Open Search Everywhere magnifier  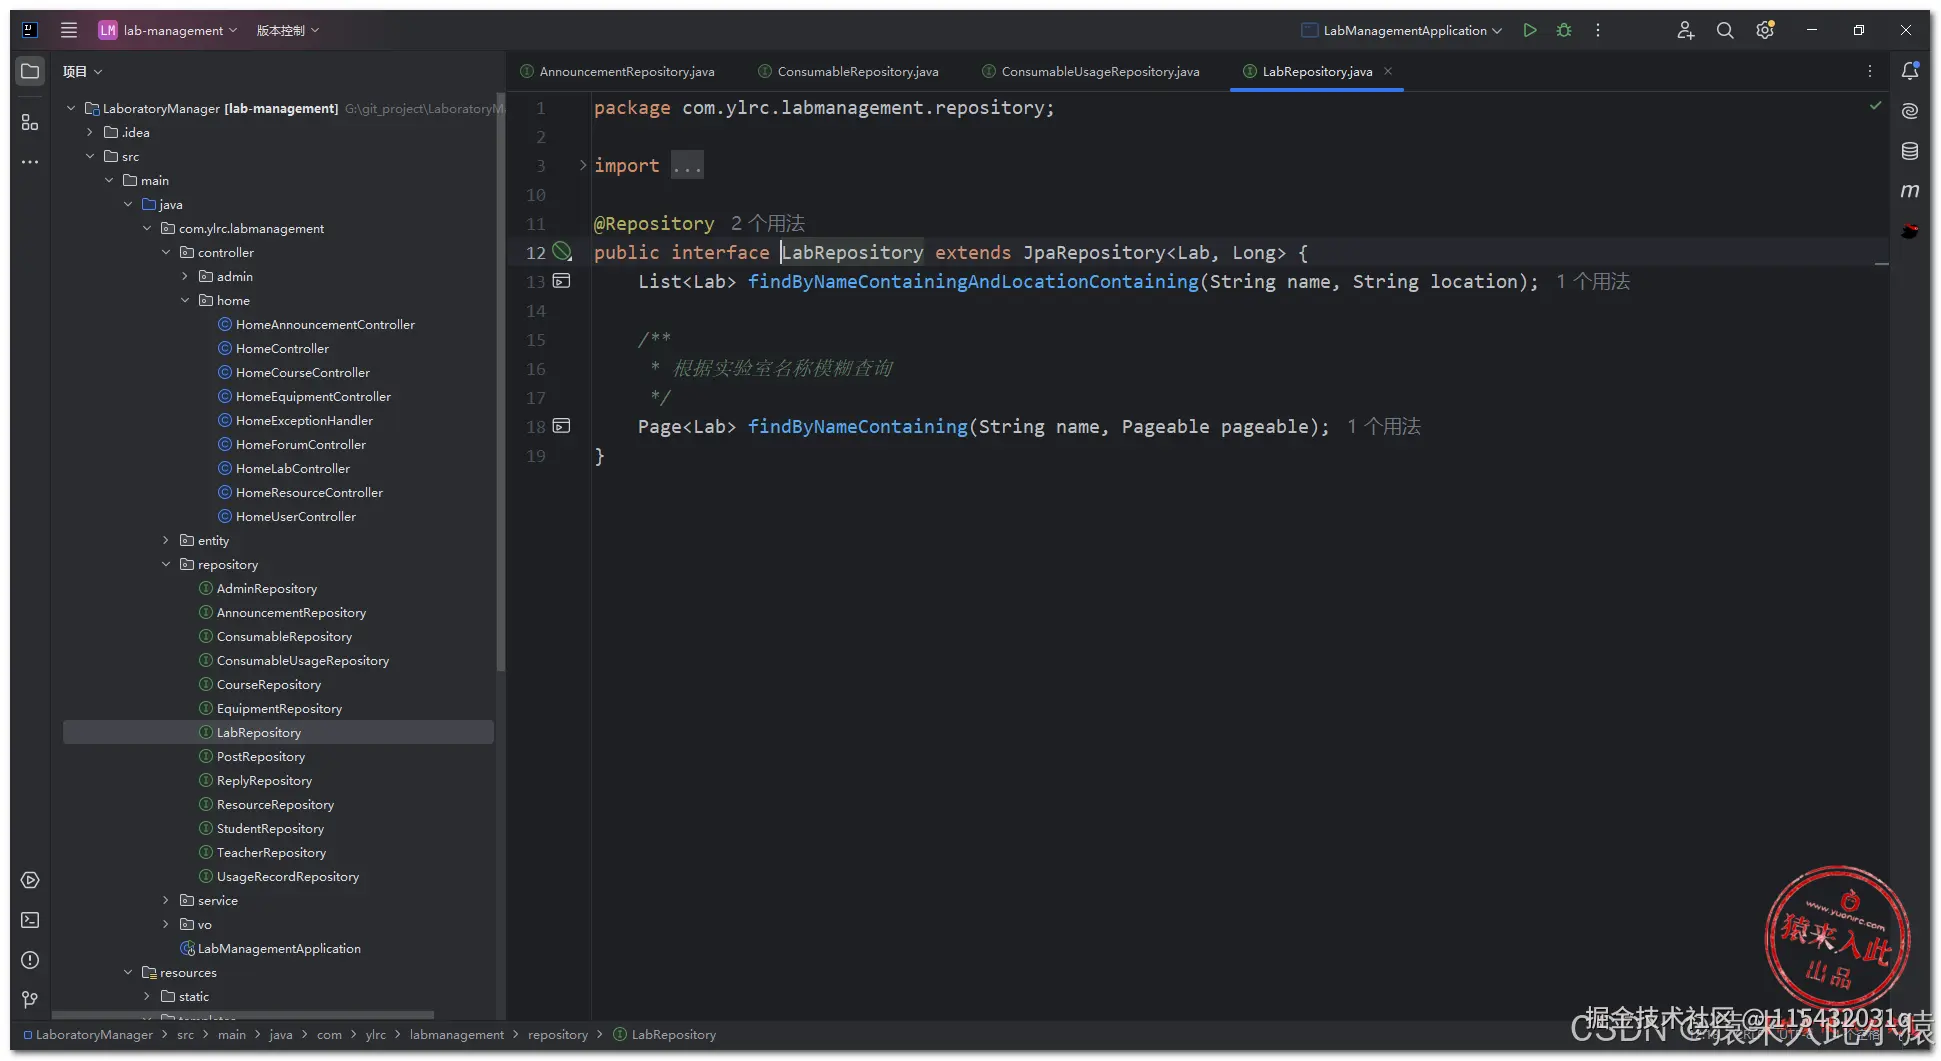1725,30
